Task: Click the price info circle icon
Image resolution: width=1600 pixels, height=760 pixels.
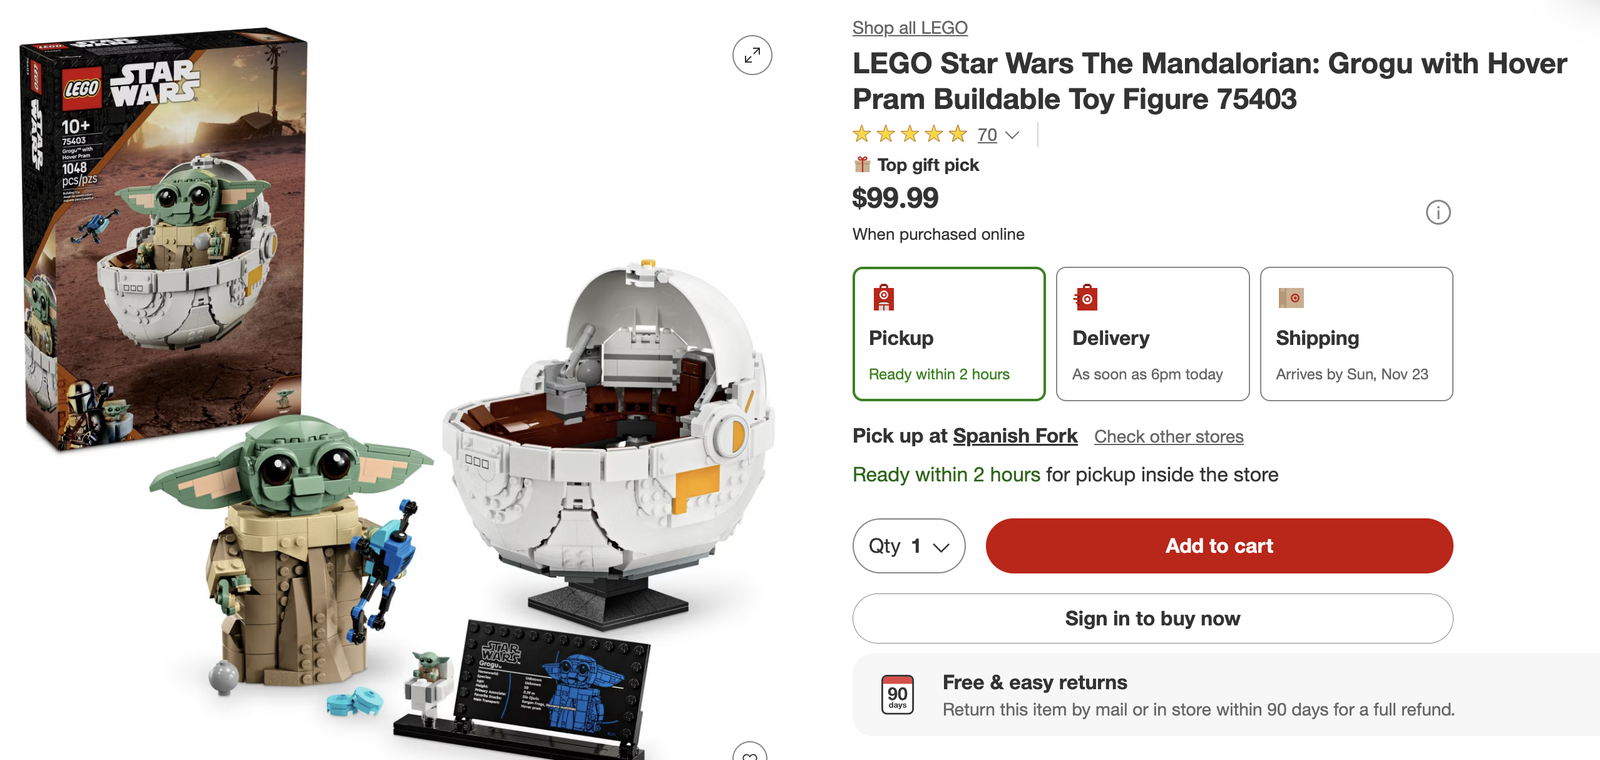Action: click(x=1438, y=212)
